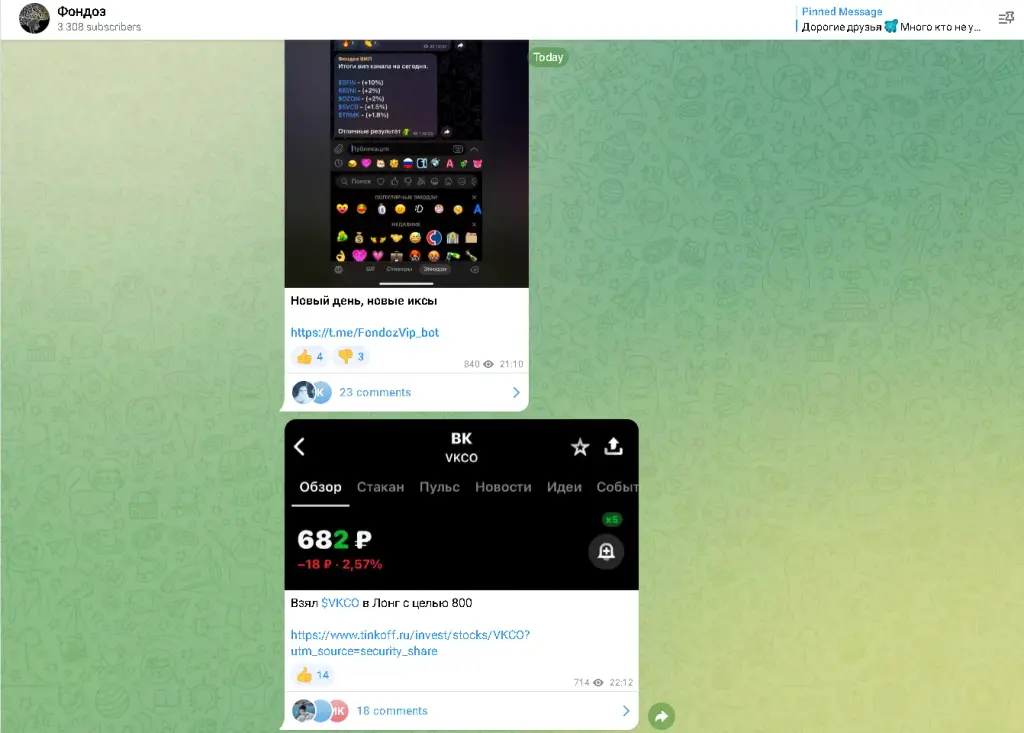The height and width of the screenshot is (733, 1024).
Task: Click the Today date badge
Action: click(548, 57)
